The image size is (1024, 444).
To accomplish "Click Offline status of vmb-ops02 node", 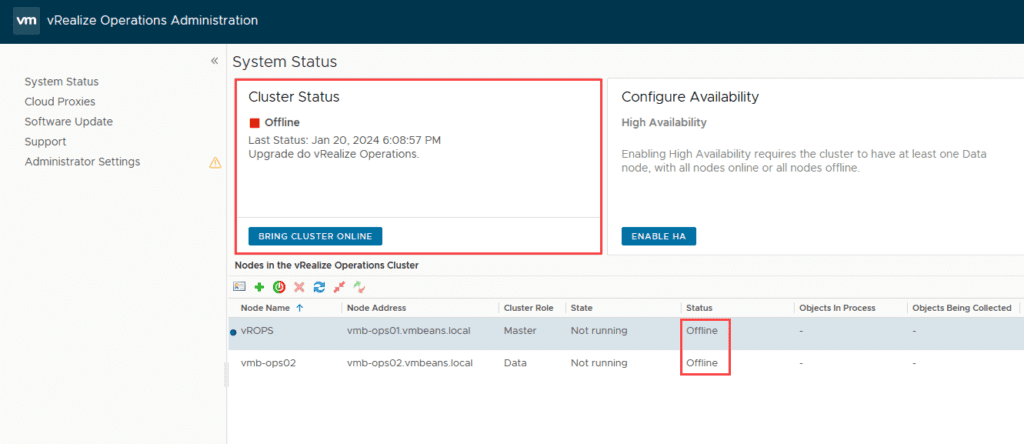I will [701, 363].
